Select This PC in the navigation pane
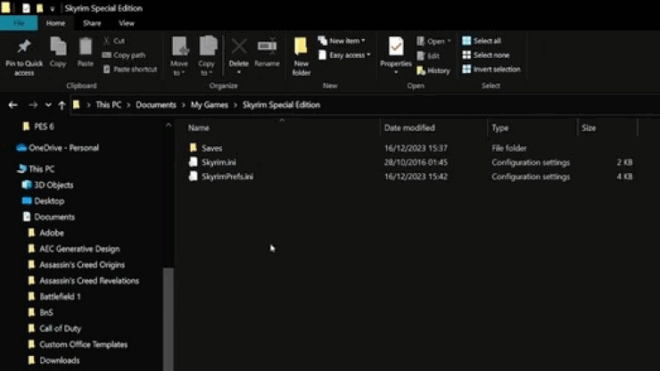Viewport: 660px width, 371px height. 41,169
